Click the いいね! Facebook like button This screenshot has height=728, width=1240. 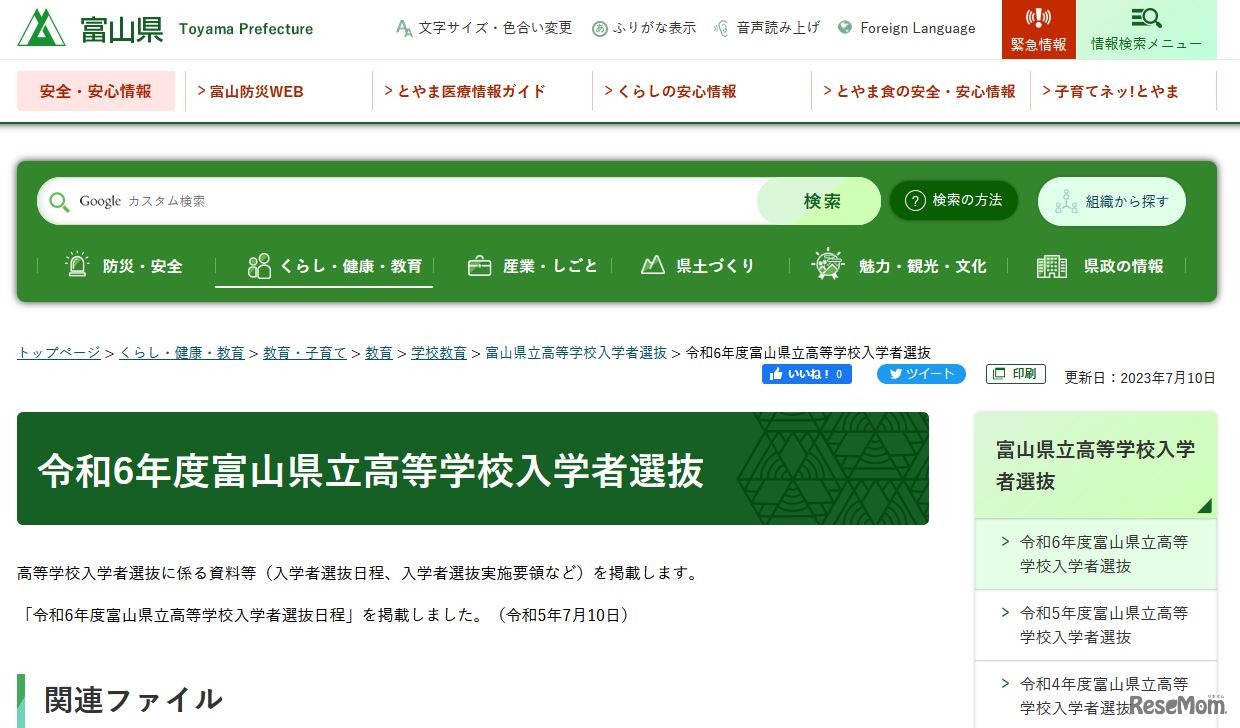pyautogui.click(x=807, y=374)
